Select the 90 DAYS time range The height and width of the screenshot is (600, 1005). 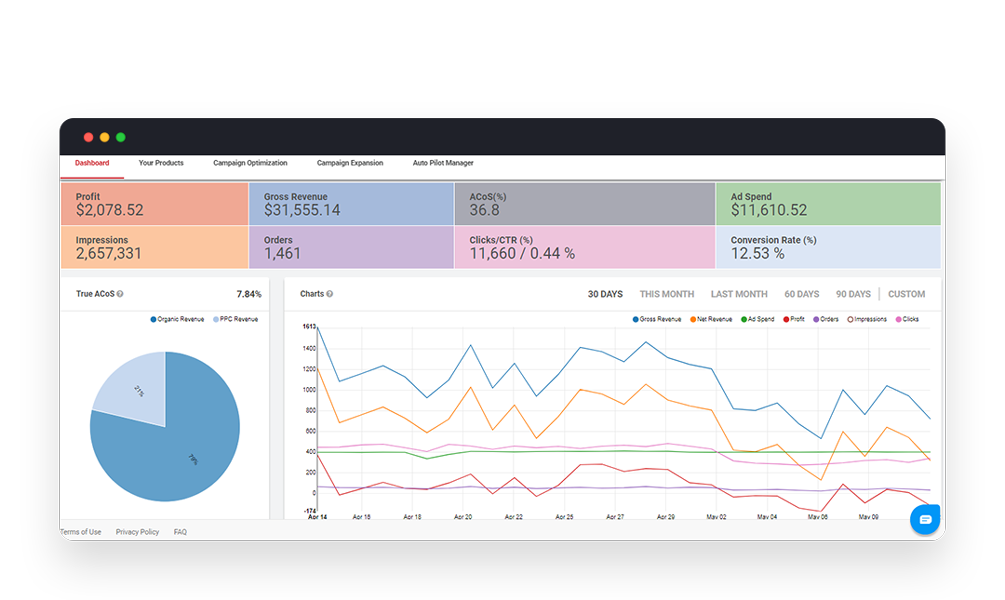tap(852, 293)
